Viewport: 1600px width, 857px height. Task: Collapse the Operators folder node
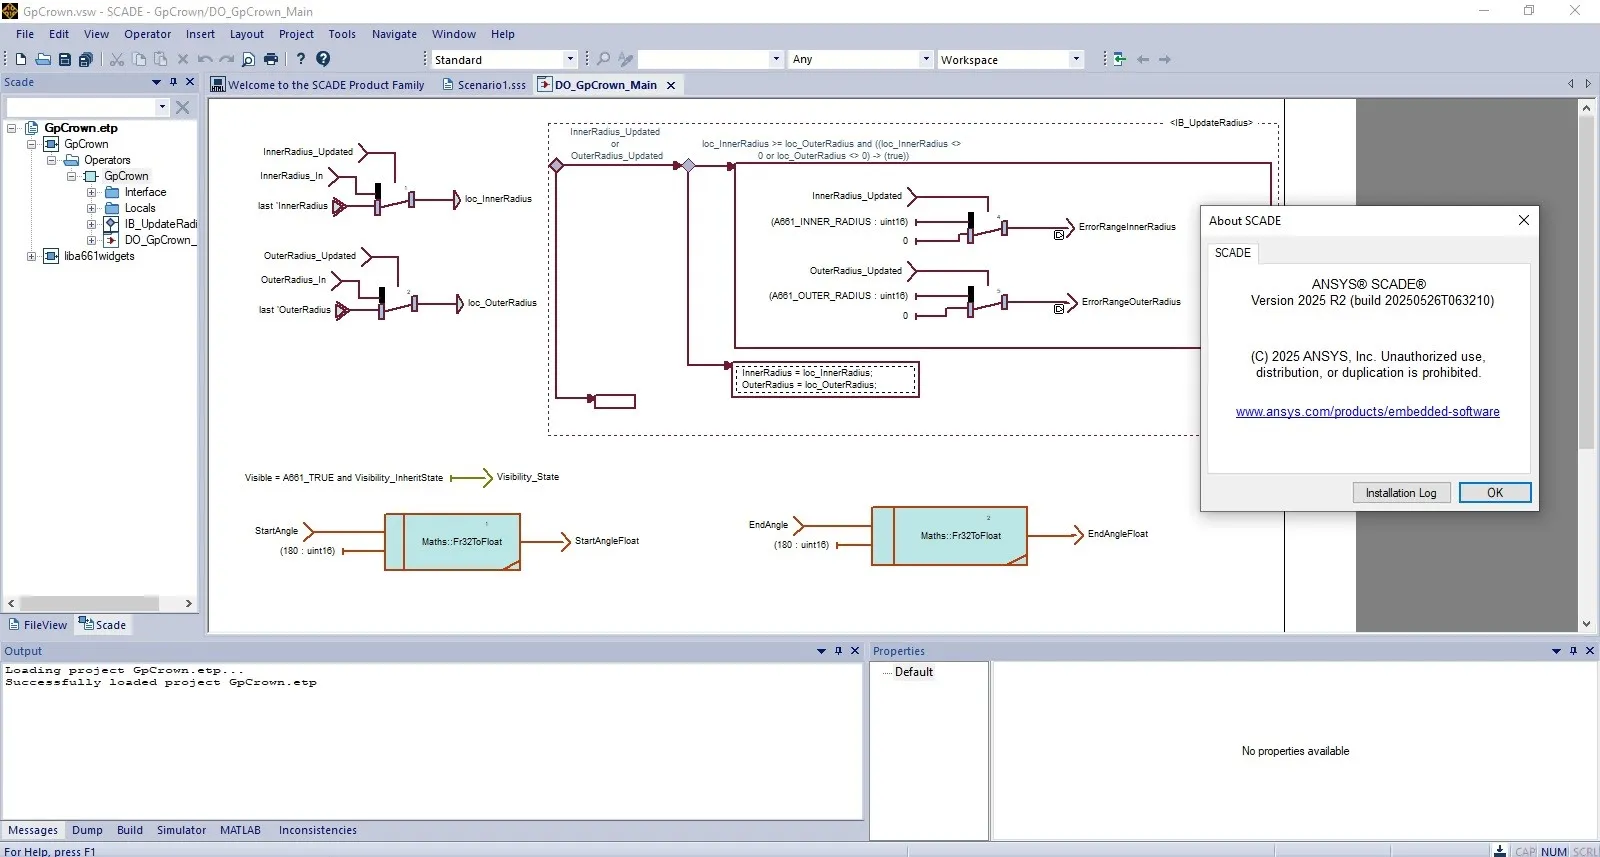pos(52,160)
